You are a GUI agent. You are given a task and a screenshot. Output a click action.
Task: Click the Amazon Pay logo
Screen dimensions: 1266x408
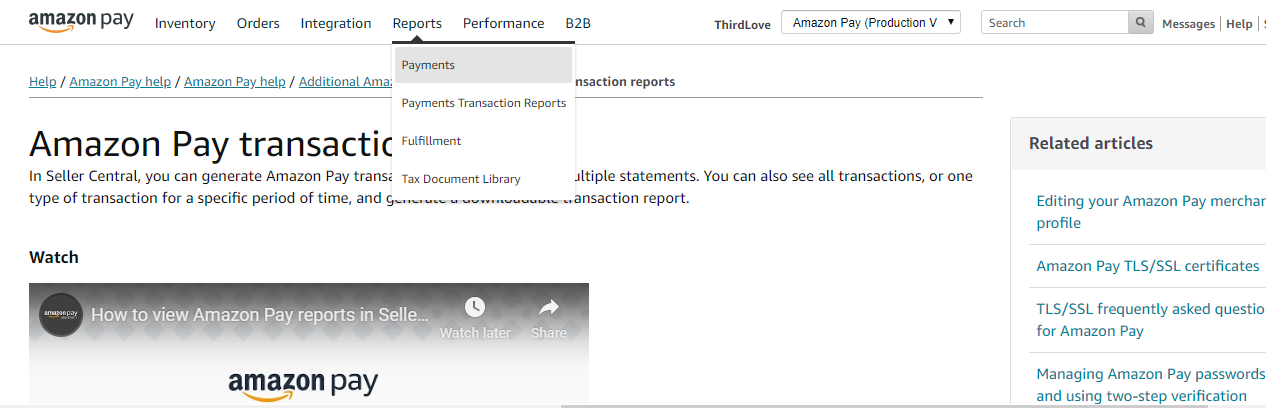coord(80,22)
